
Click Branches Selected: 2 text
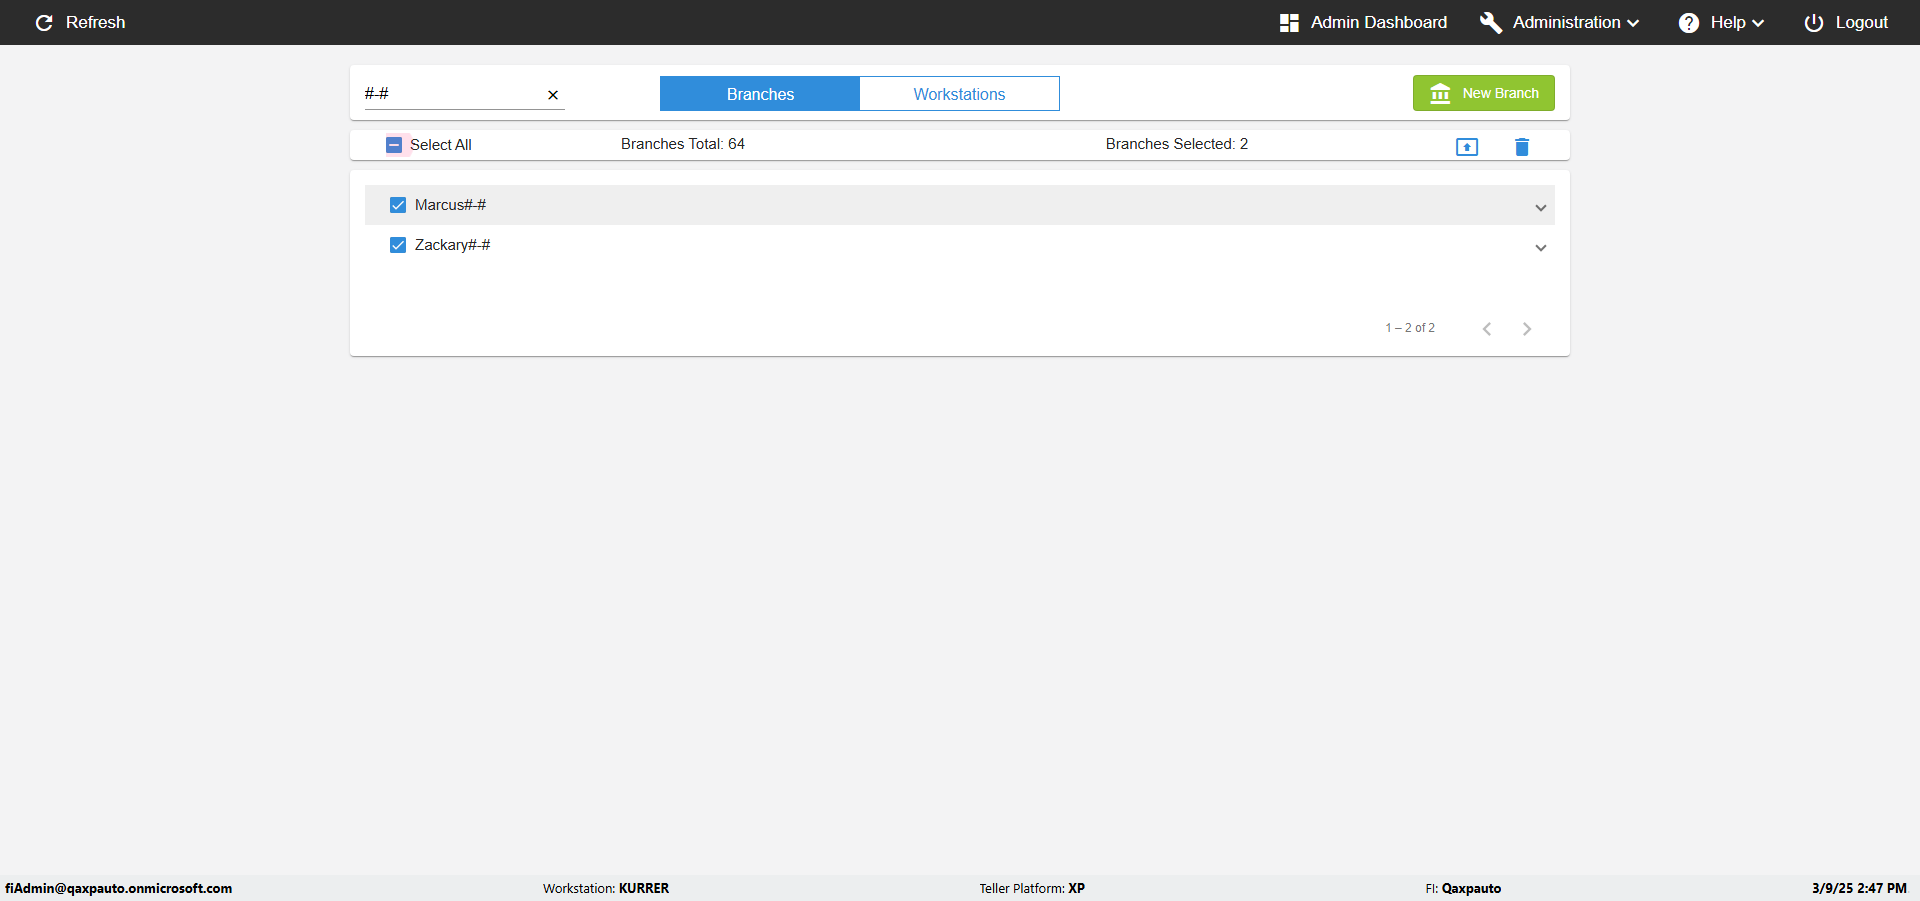click(x=1177, y=144)
